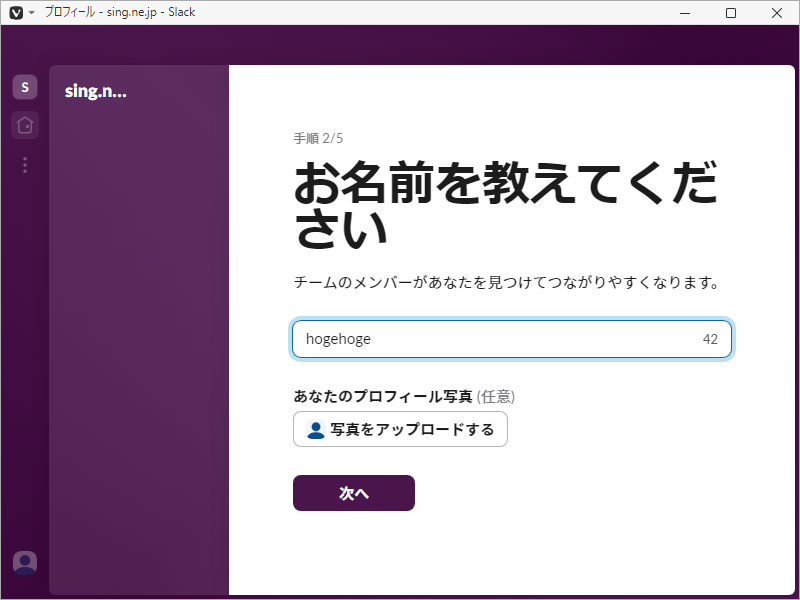The height and width of the screenshot is (600, 800).
Task: Open the Home icon in sidebar
Action: 24,125
